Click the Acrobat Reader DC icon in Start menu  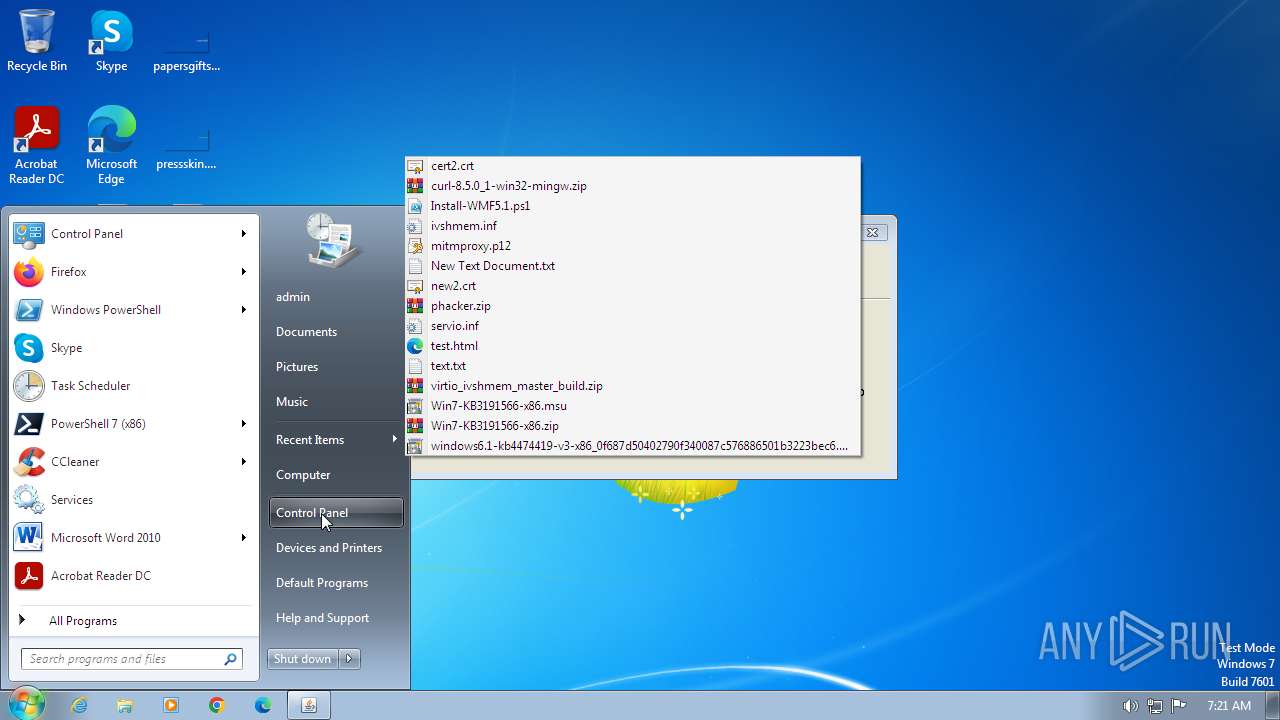pos(29,576)
